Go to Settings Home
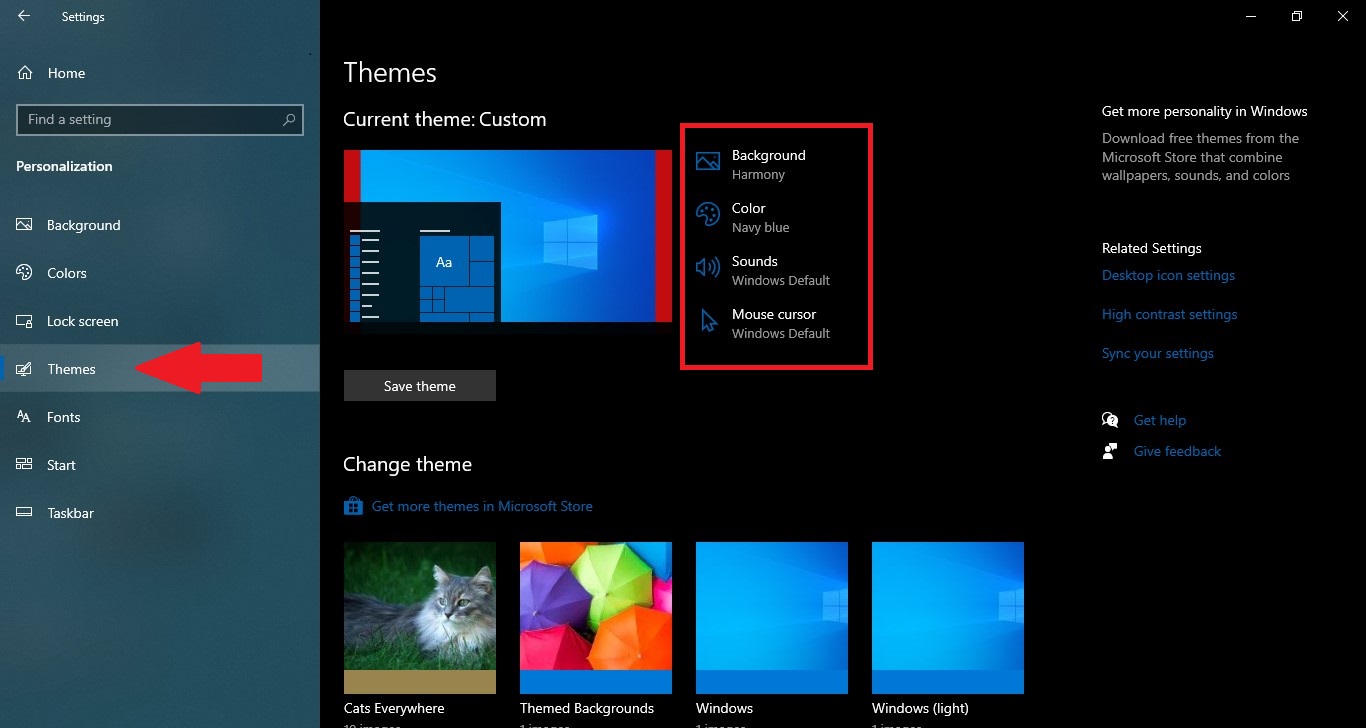 (160, 73)
